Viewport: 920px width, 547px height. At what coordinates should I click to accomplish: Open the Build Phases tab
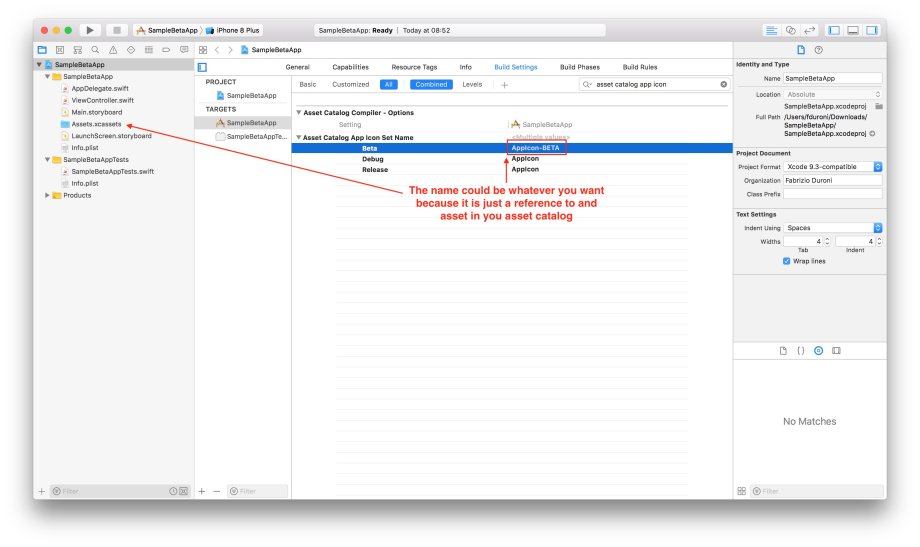[580, 67]
